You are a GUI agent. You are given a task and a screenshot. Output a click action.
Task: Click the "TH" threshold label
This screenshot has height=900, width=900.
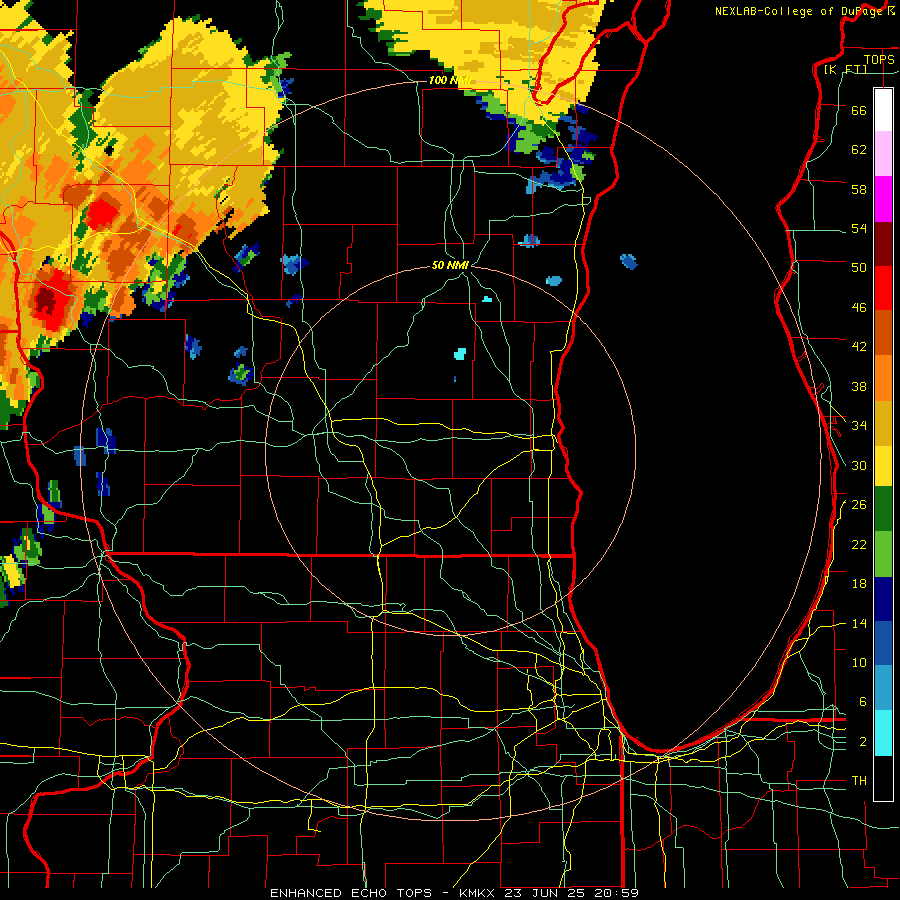(x=859, y=781)
